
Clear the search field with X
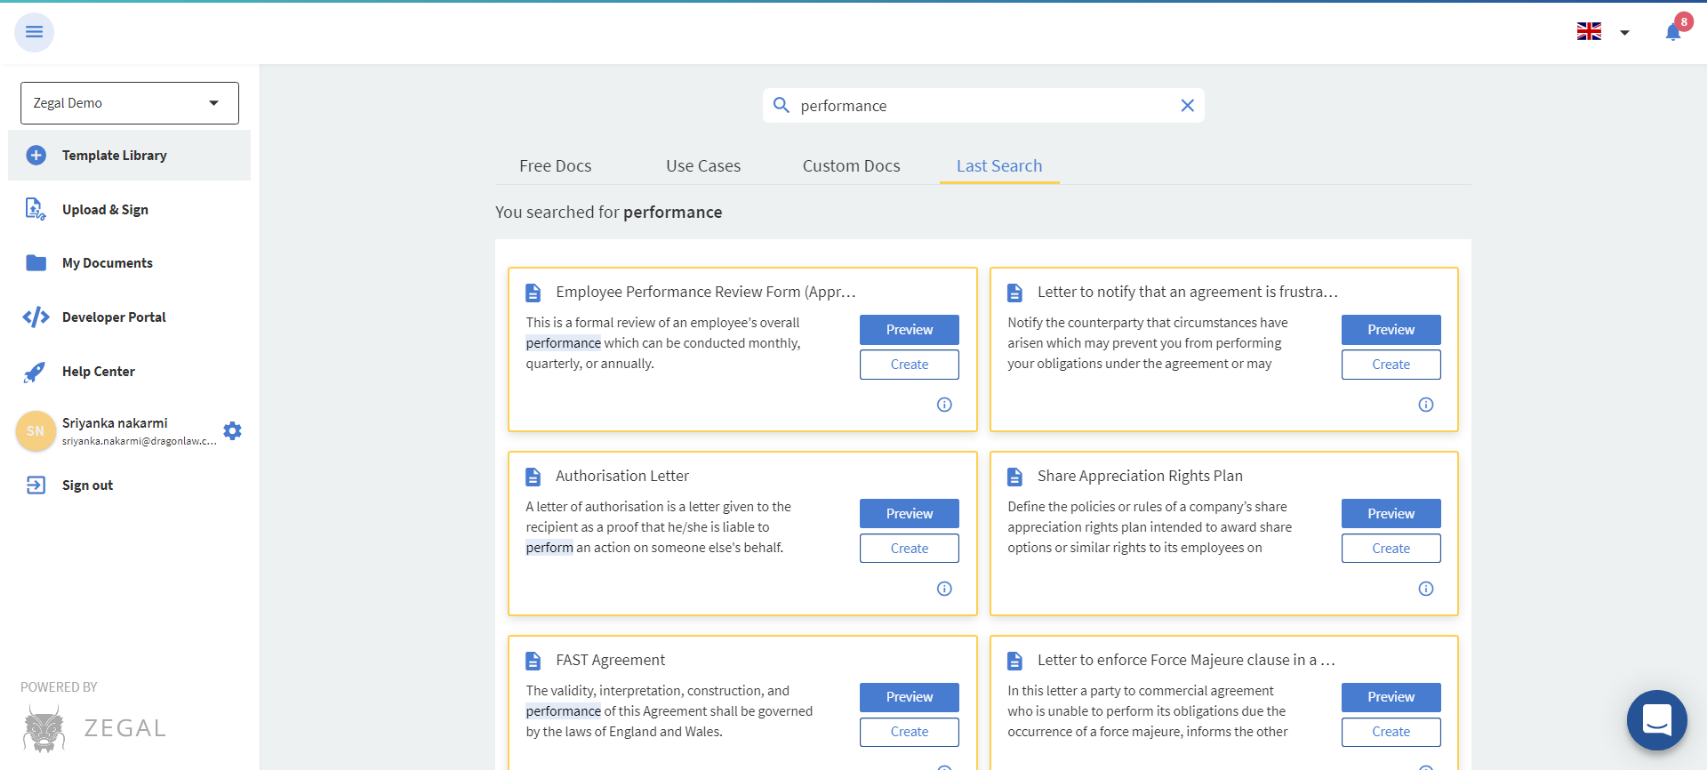(1187, 105)
